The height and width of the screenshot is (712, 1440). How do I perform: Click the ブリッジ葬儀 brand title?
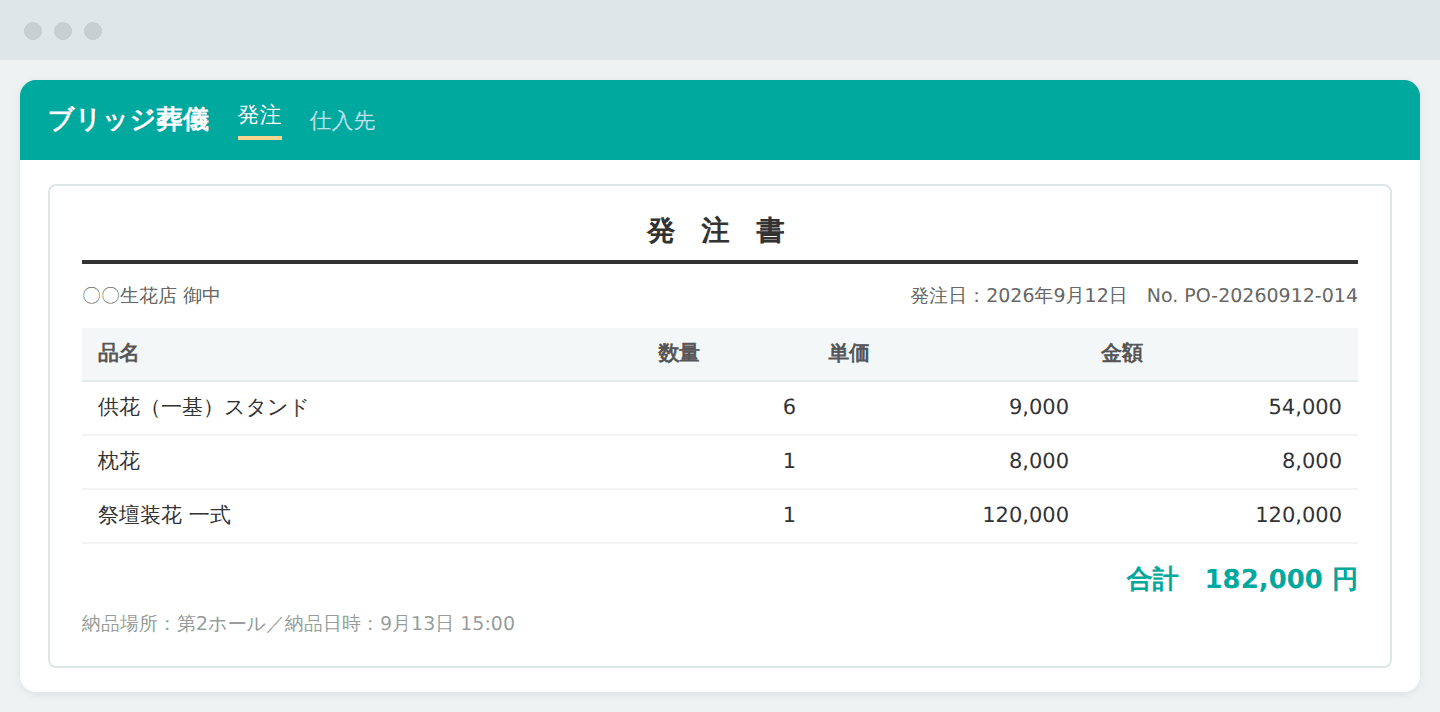(129, 120)
